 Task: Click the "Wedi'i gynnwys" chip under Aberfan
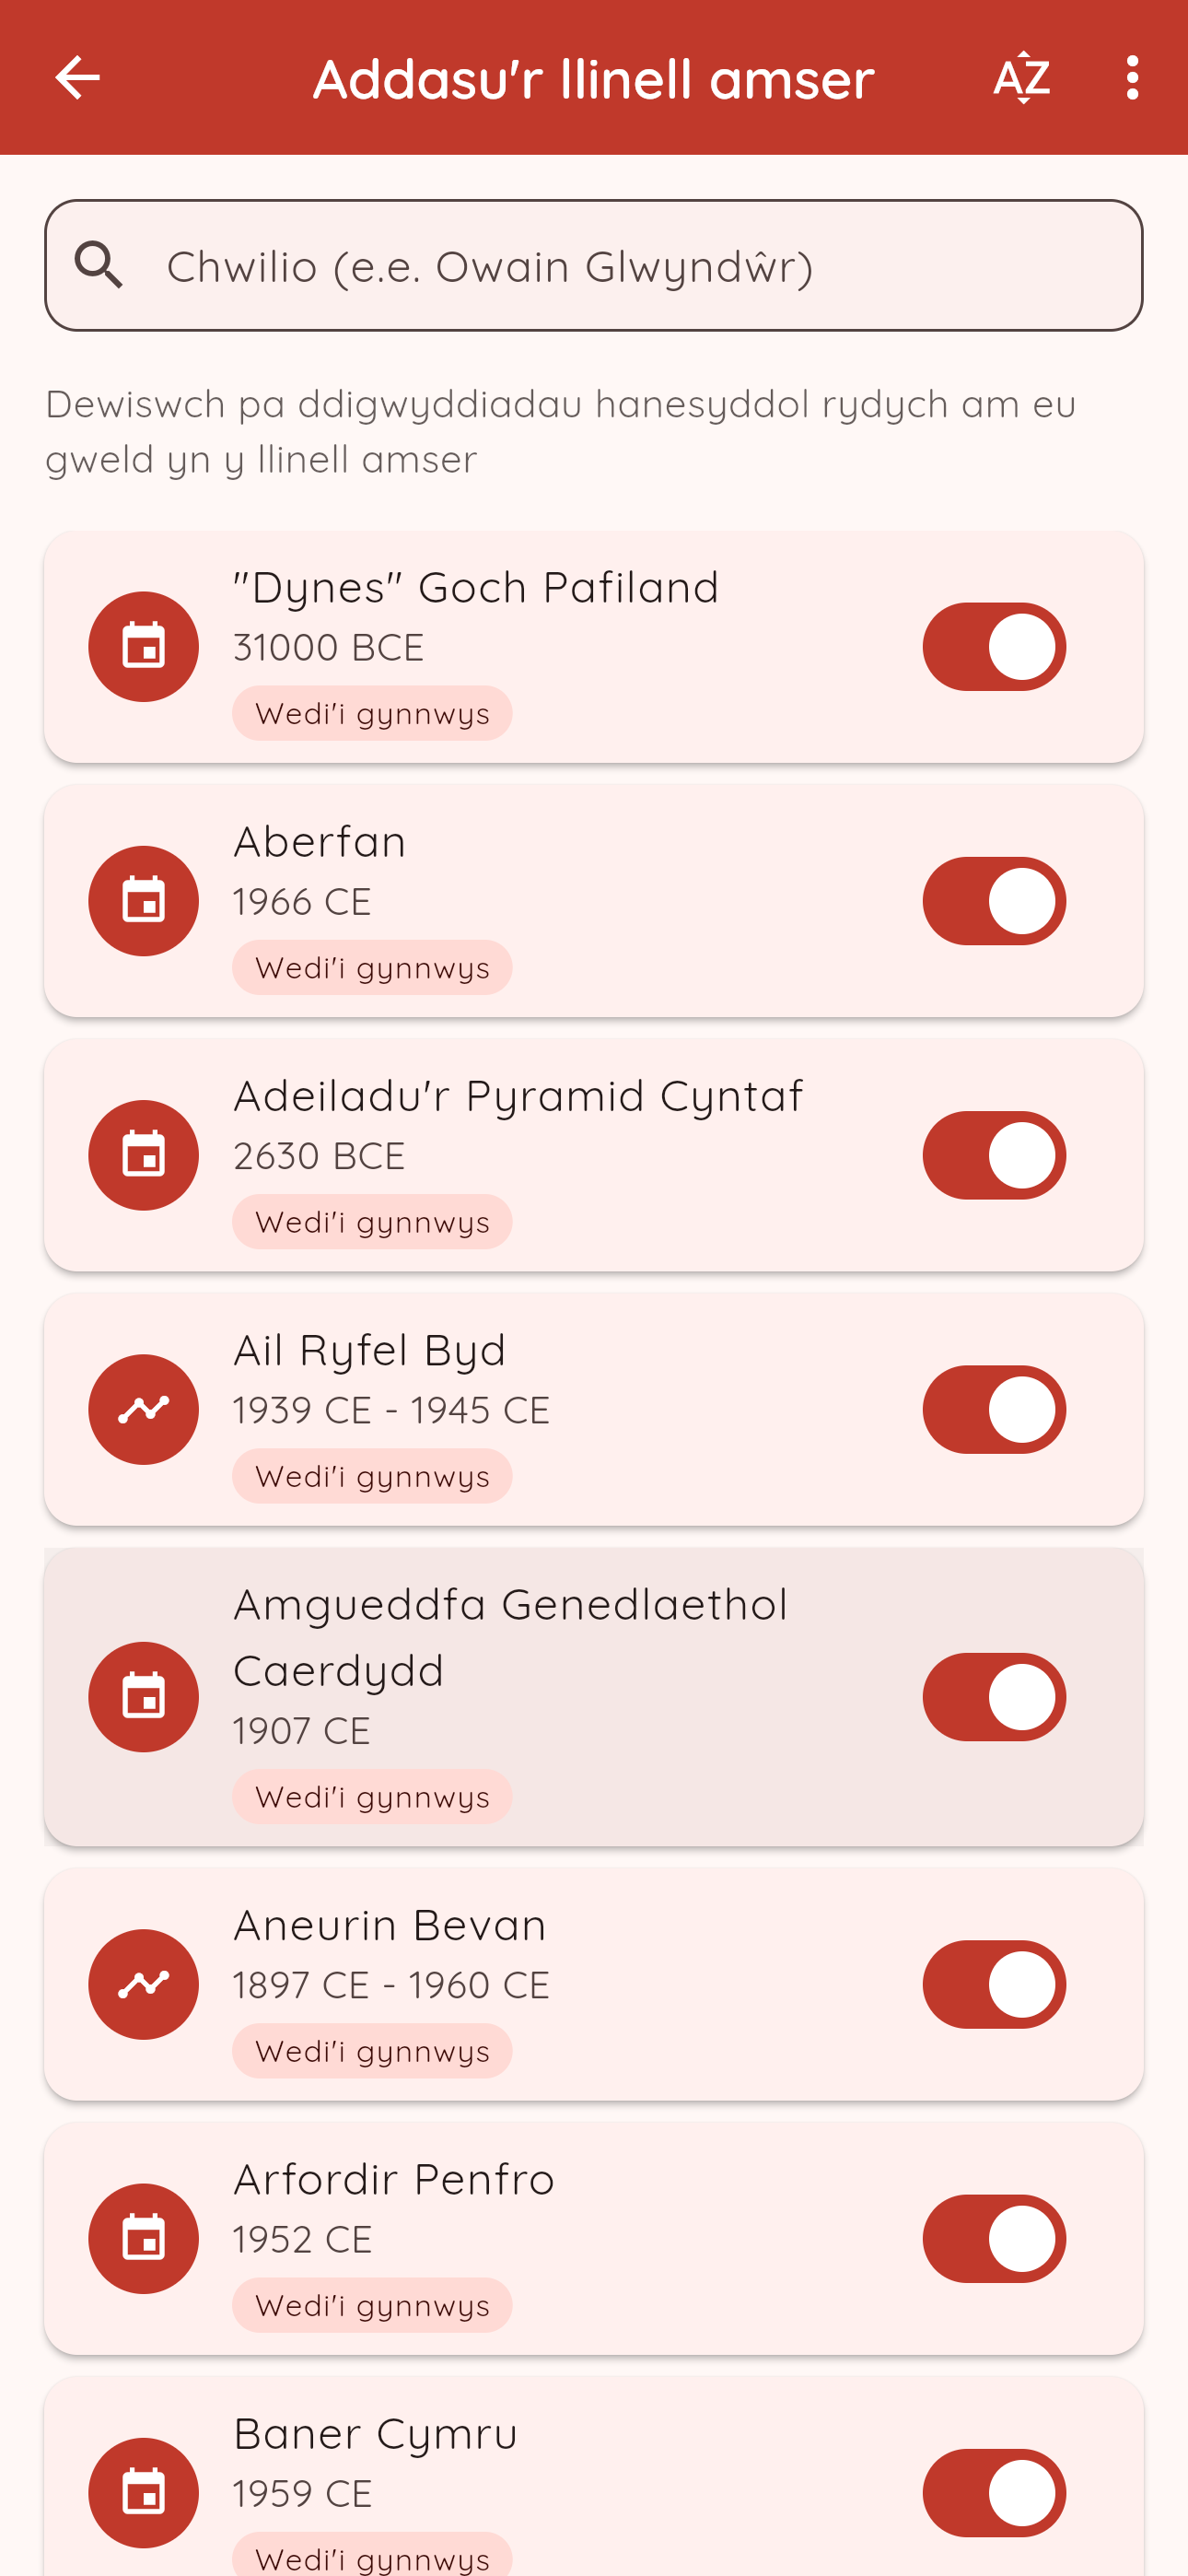[372, 968]
